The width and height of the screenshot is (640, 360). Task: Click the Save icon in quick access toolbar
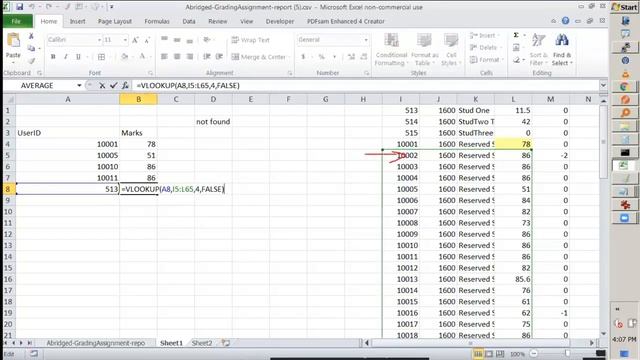pyautogui.click(x=19, y=7)
